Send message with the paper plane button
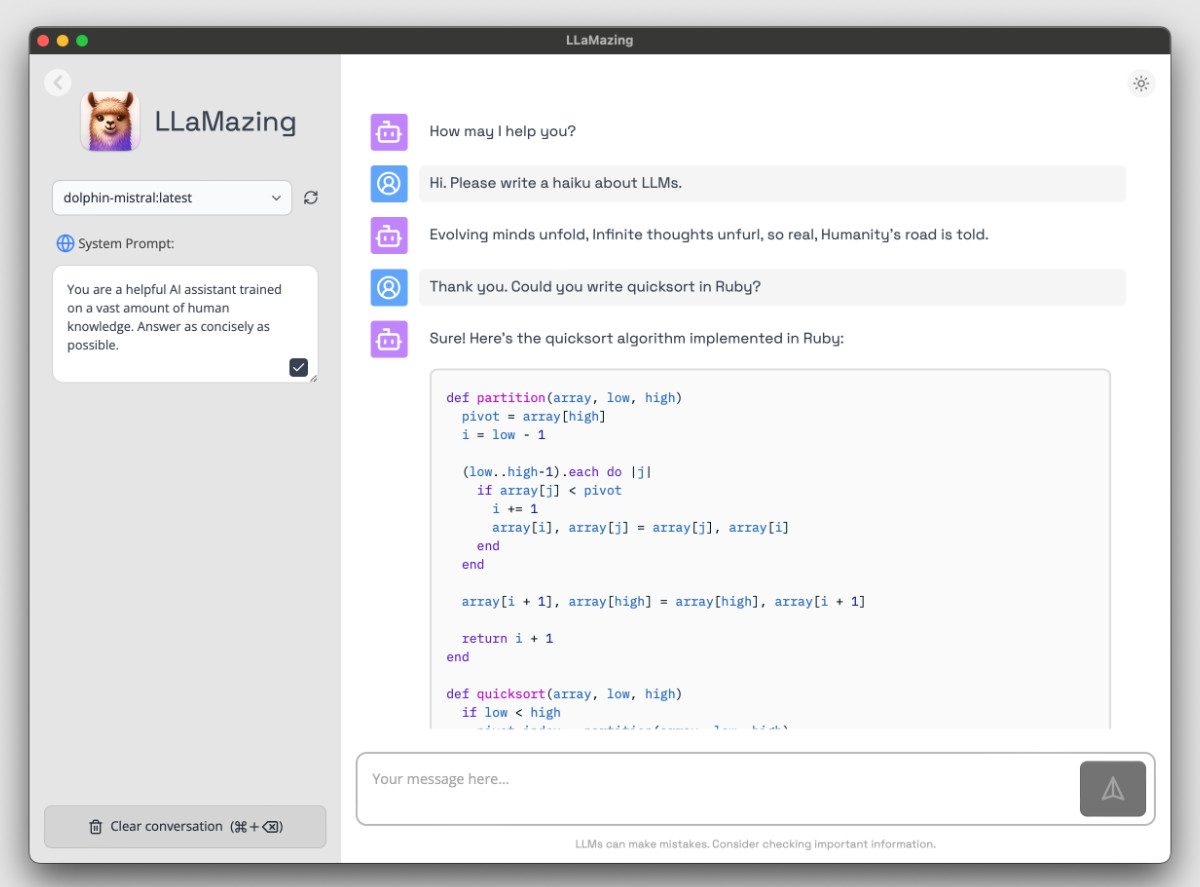Screen dimensions: 1200x887 [x=1113, y=789]
